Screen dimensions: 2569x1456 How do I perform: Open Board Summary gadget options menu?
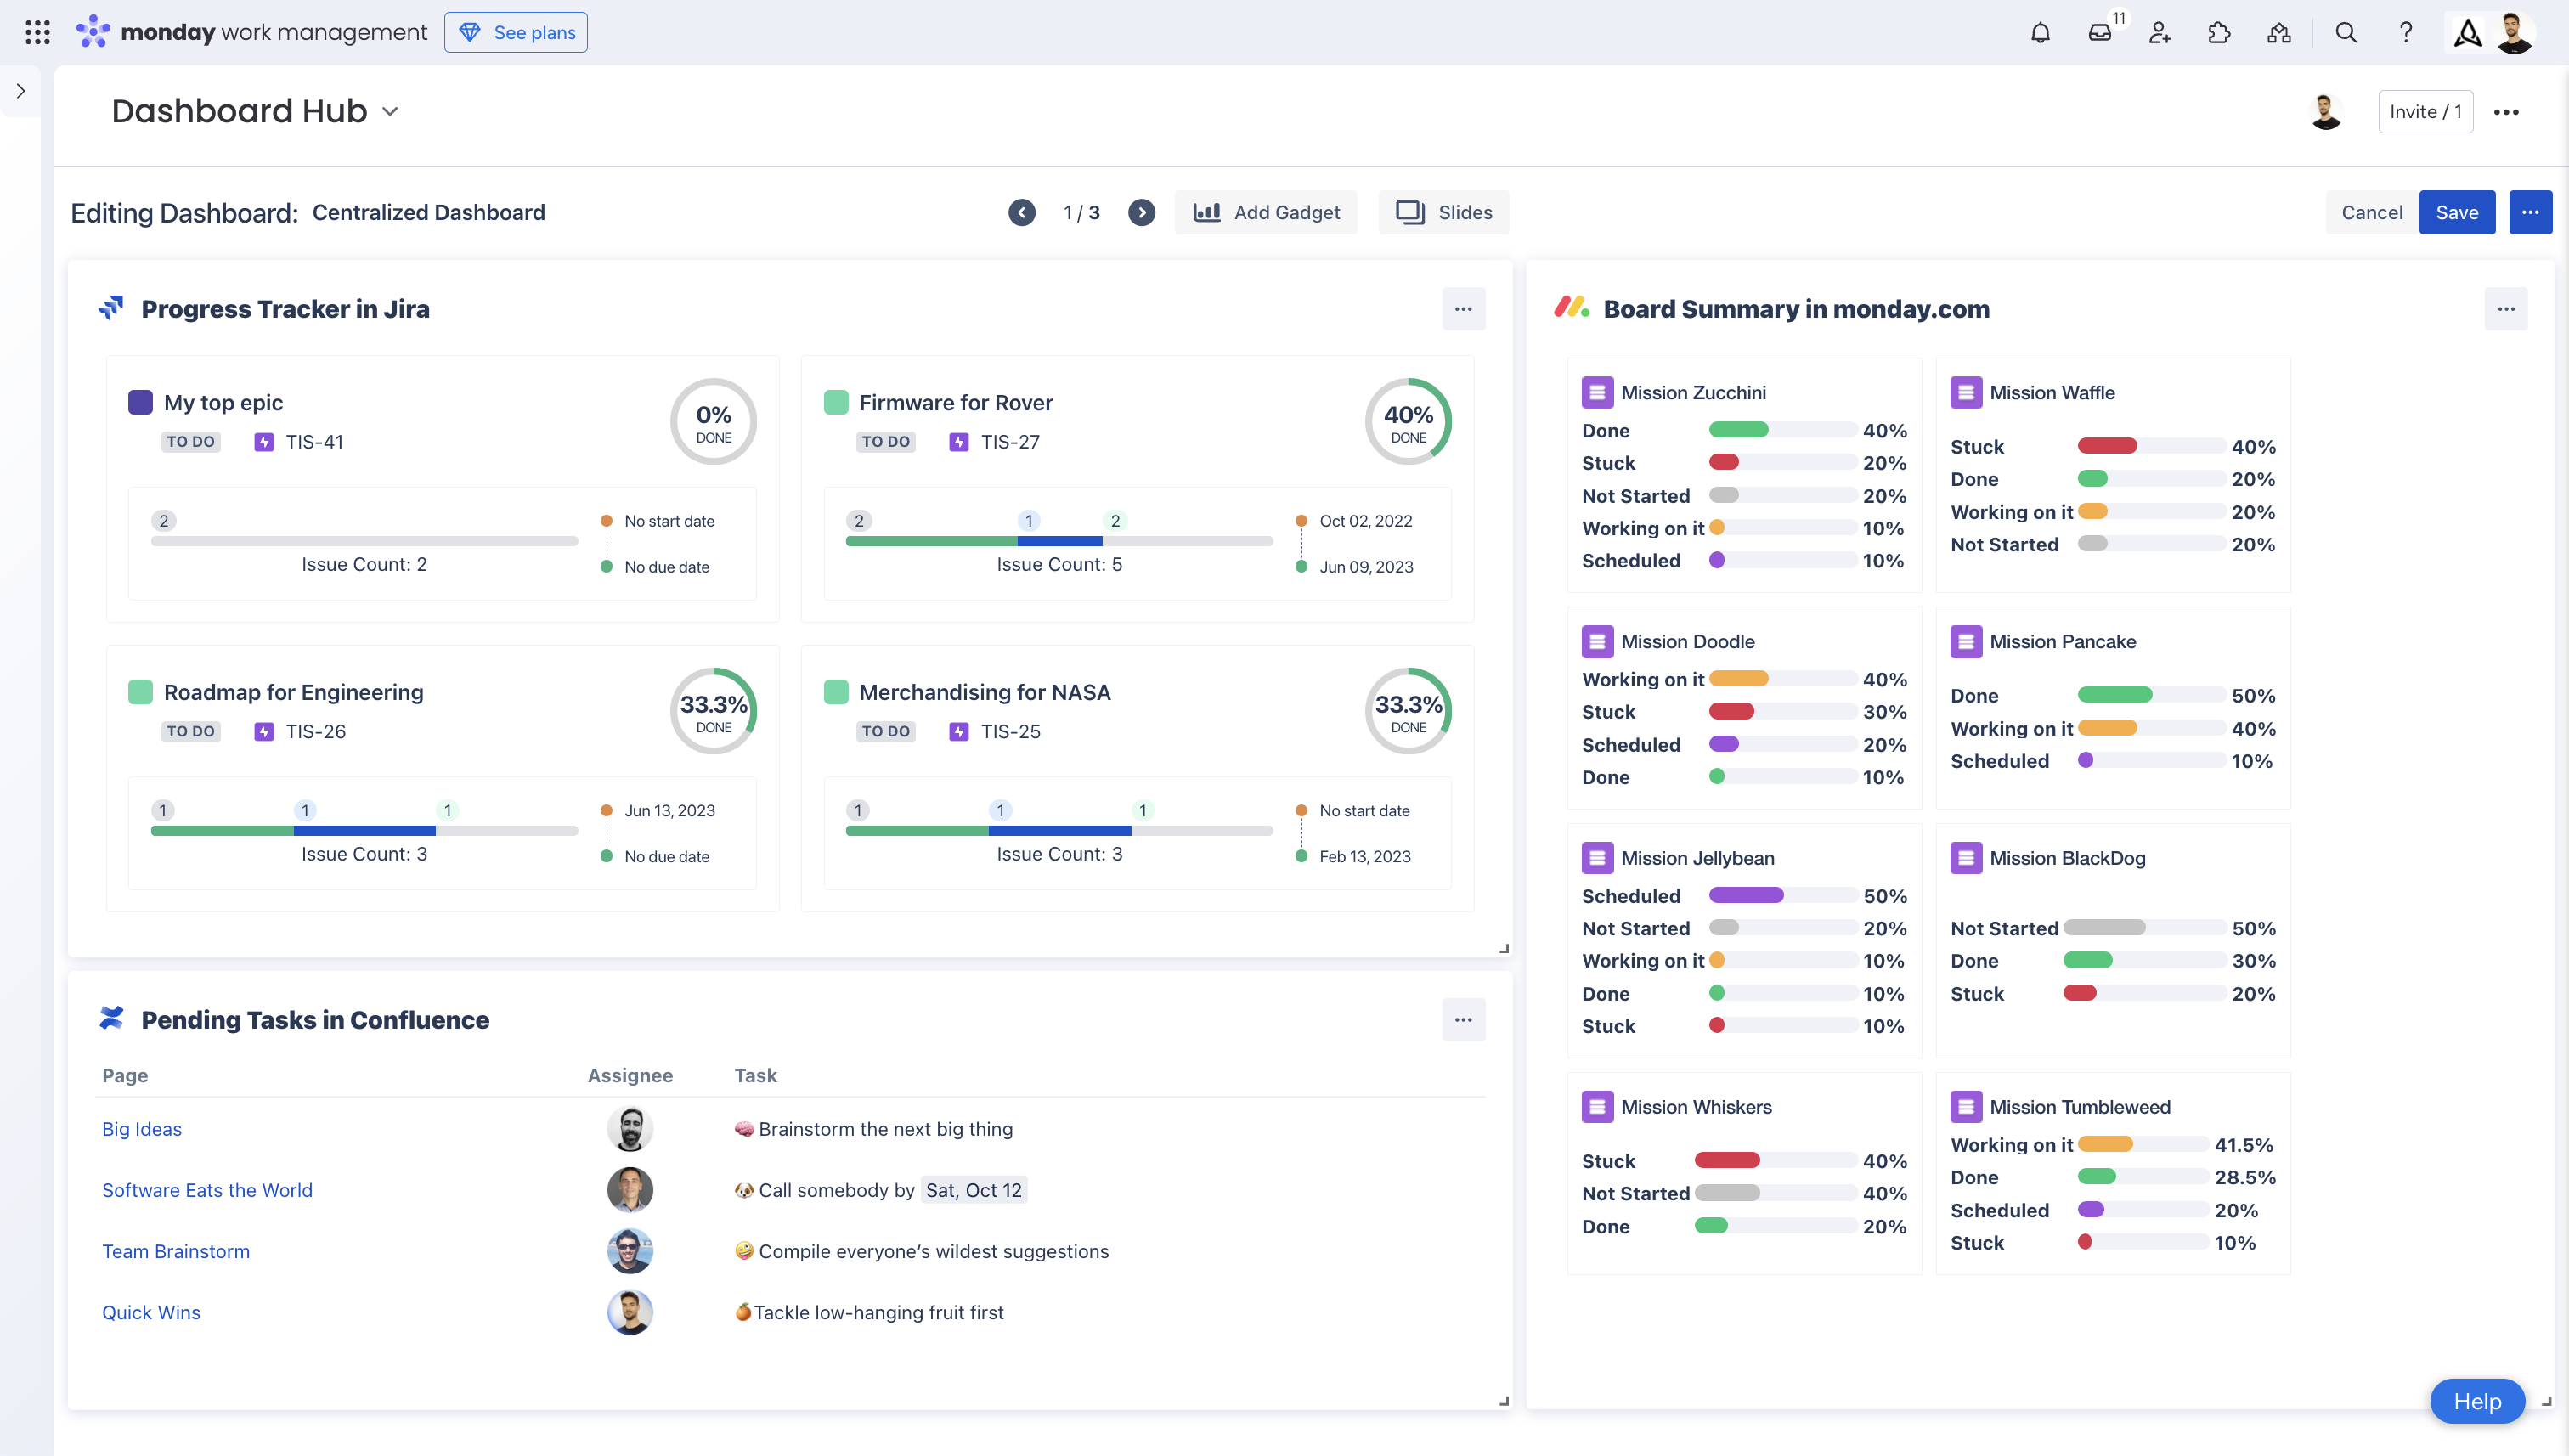2506,309
